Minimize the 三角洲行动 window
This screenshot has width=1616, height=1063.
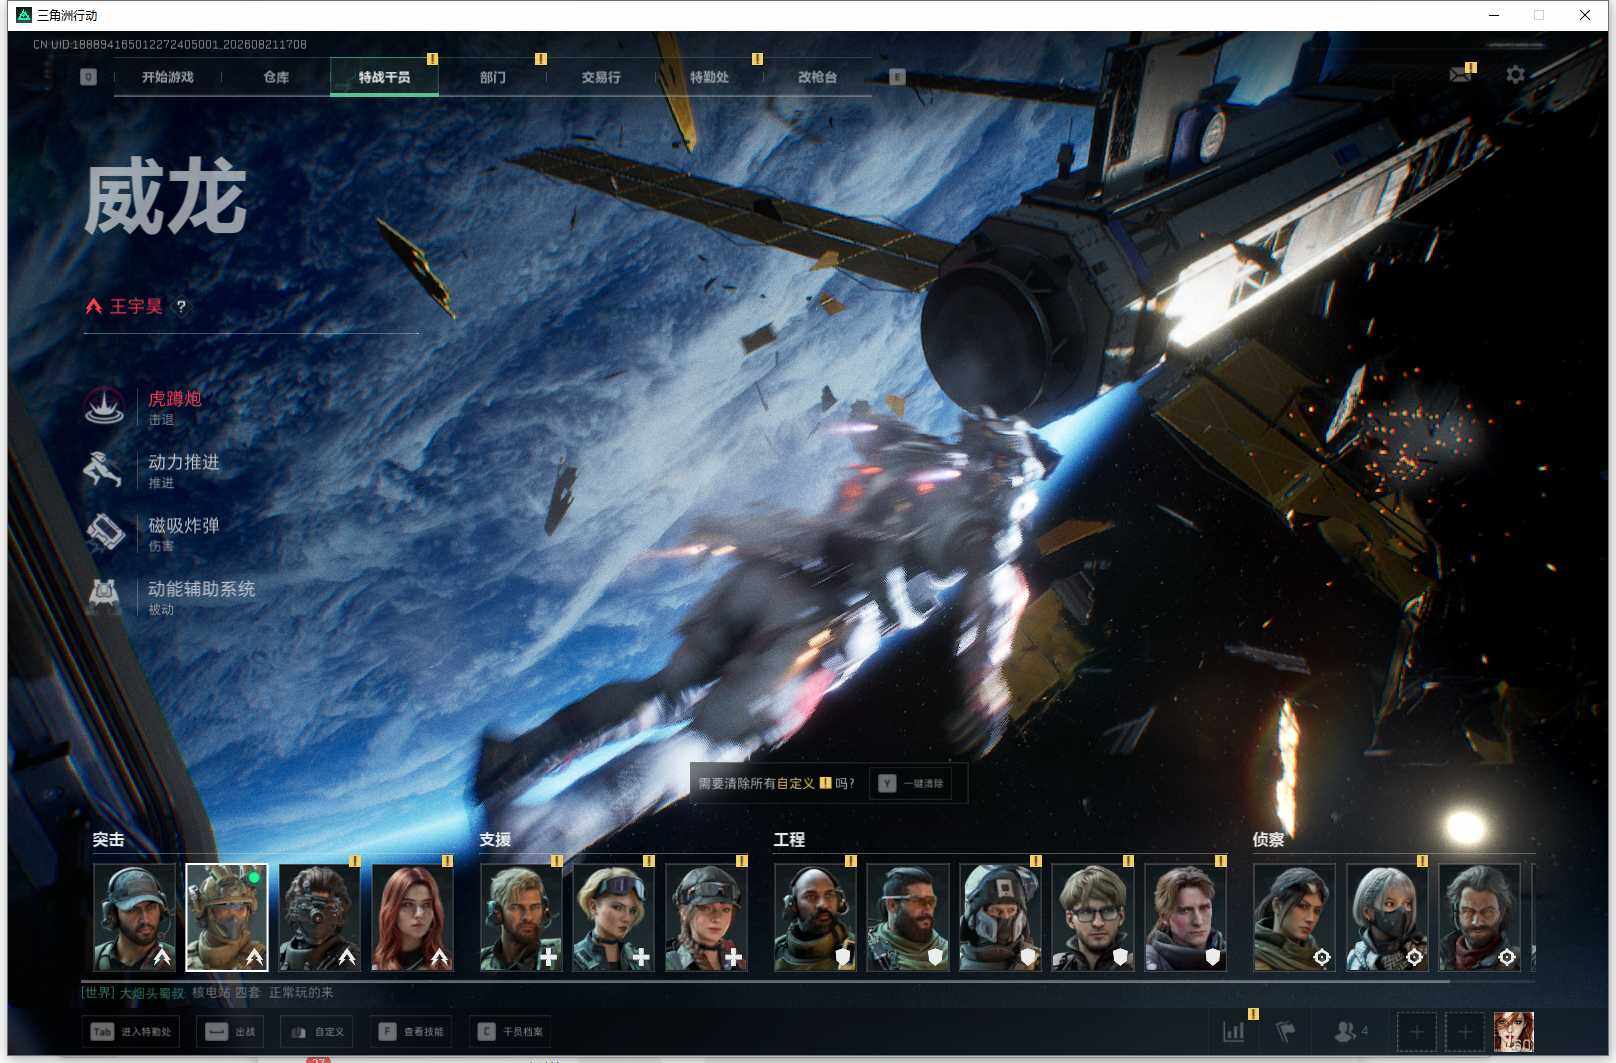1494,15
